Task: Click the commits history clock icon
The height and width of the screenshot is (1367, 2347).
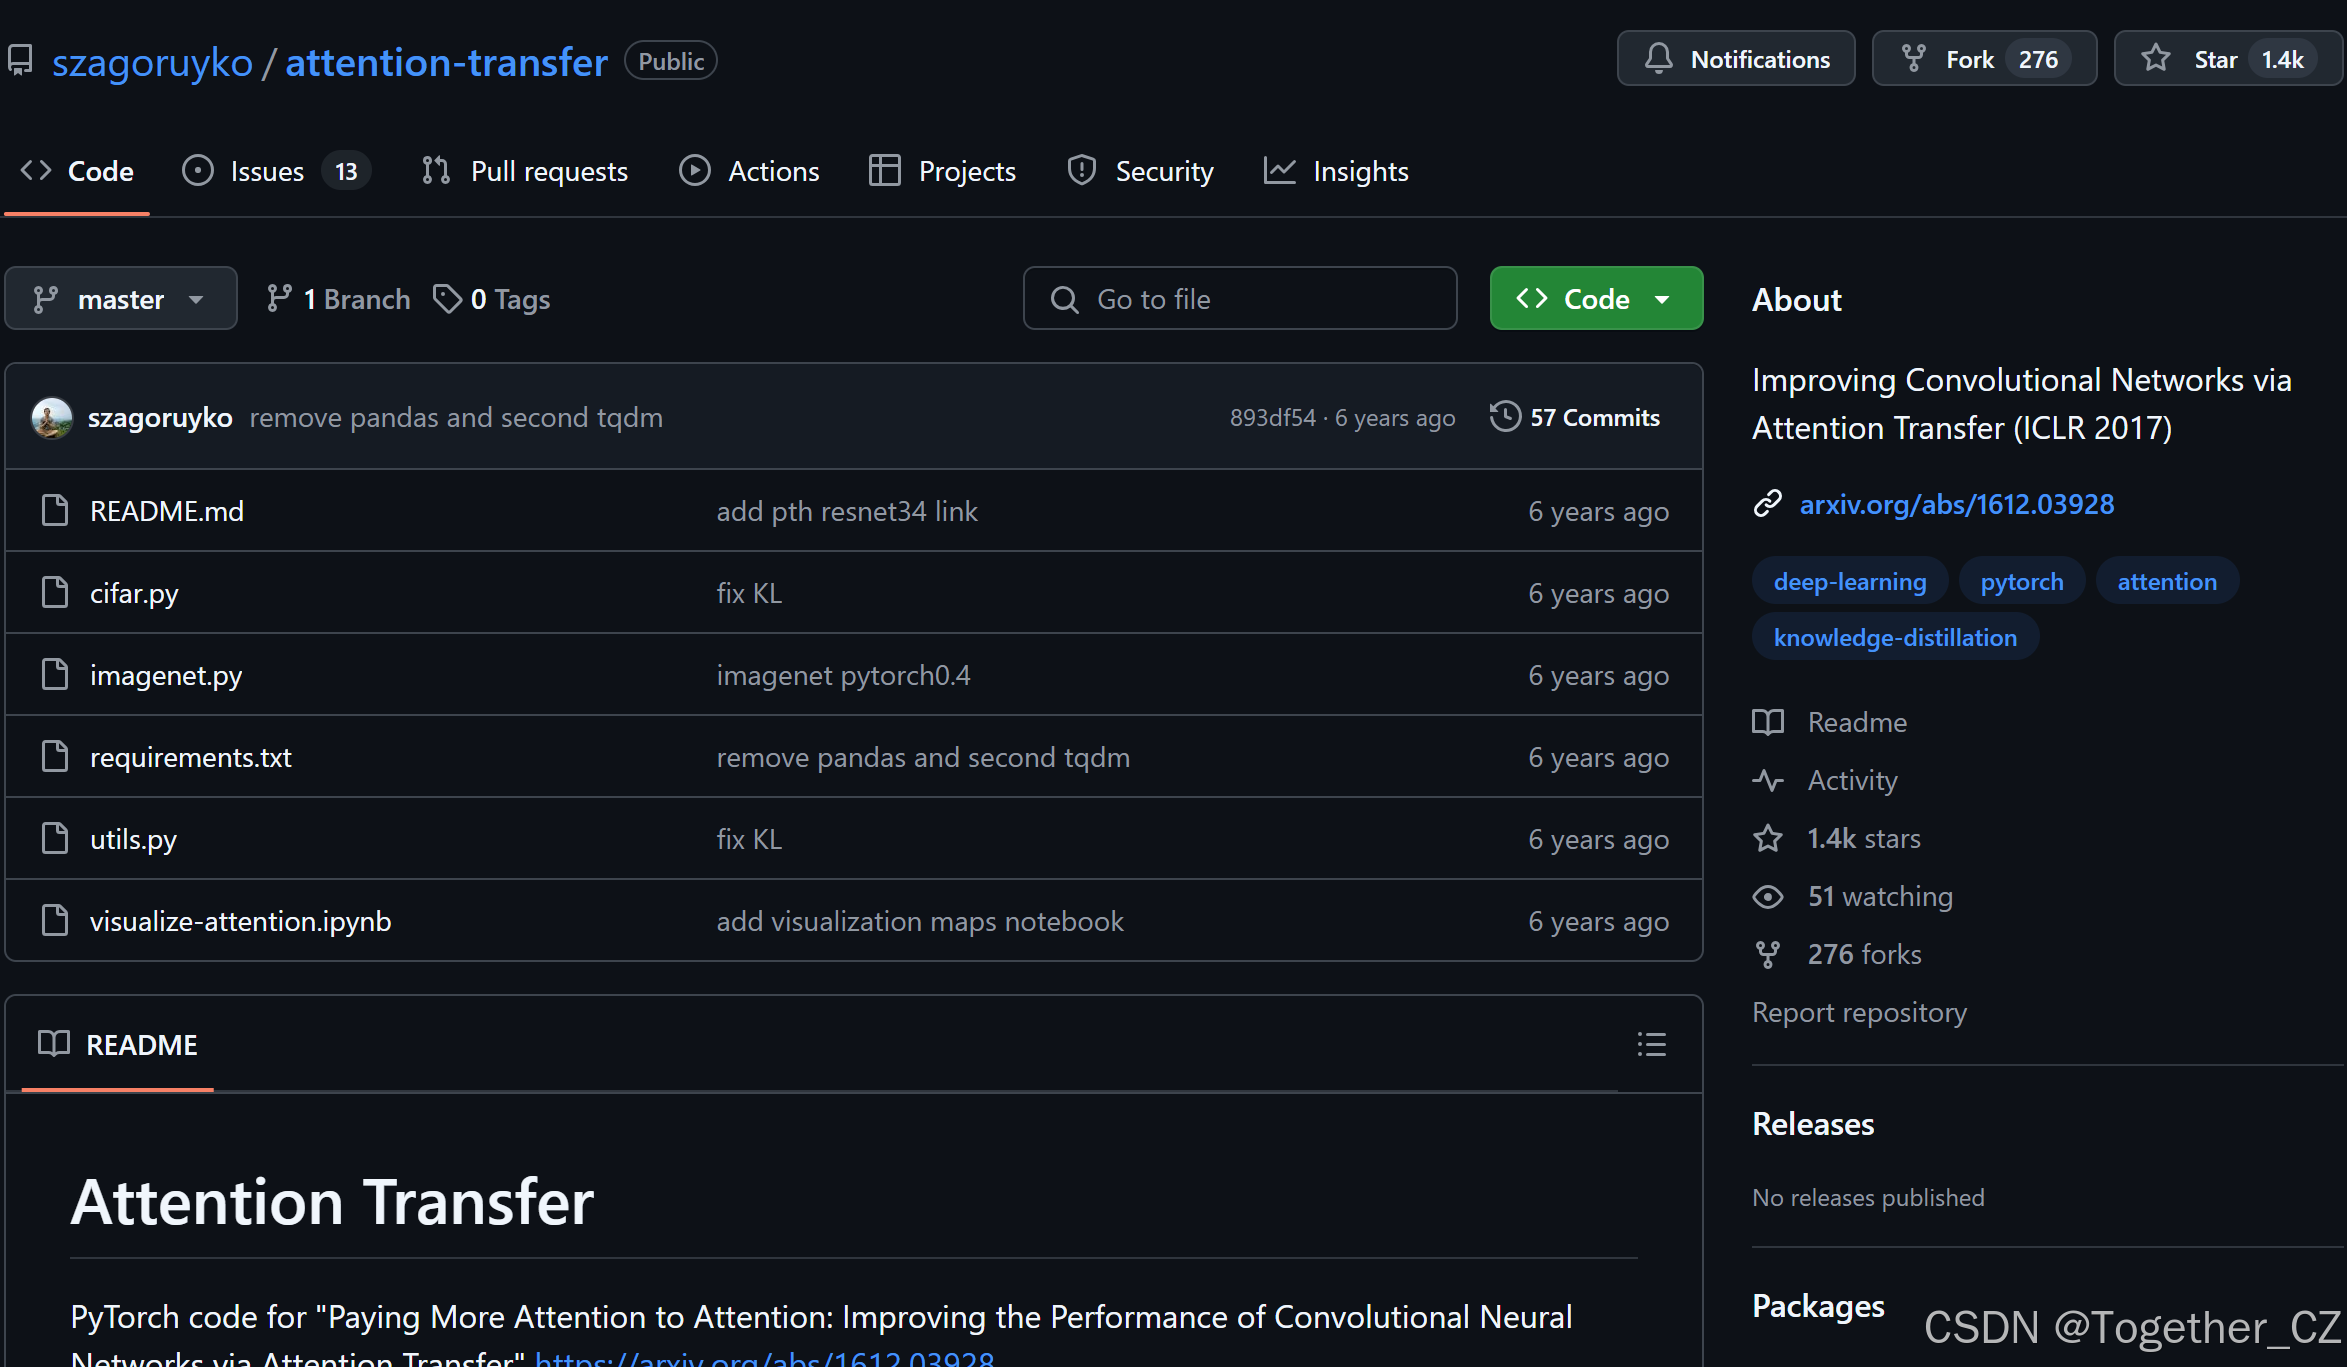Action: click(x=1505, y=416)
